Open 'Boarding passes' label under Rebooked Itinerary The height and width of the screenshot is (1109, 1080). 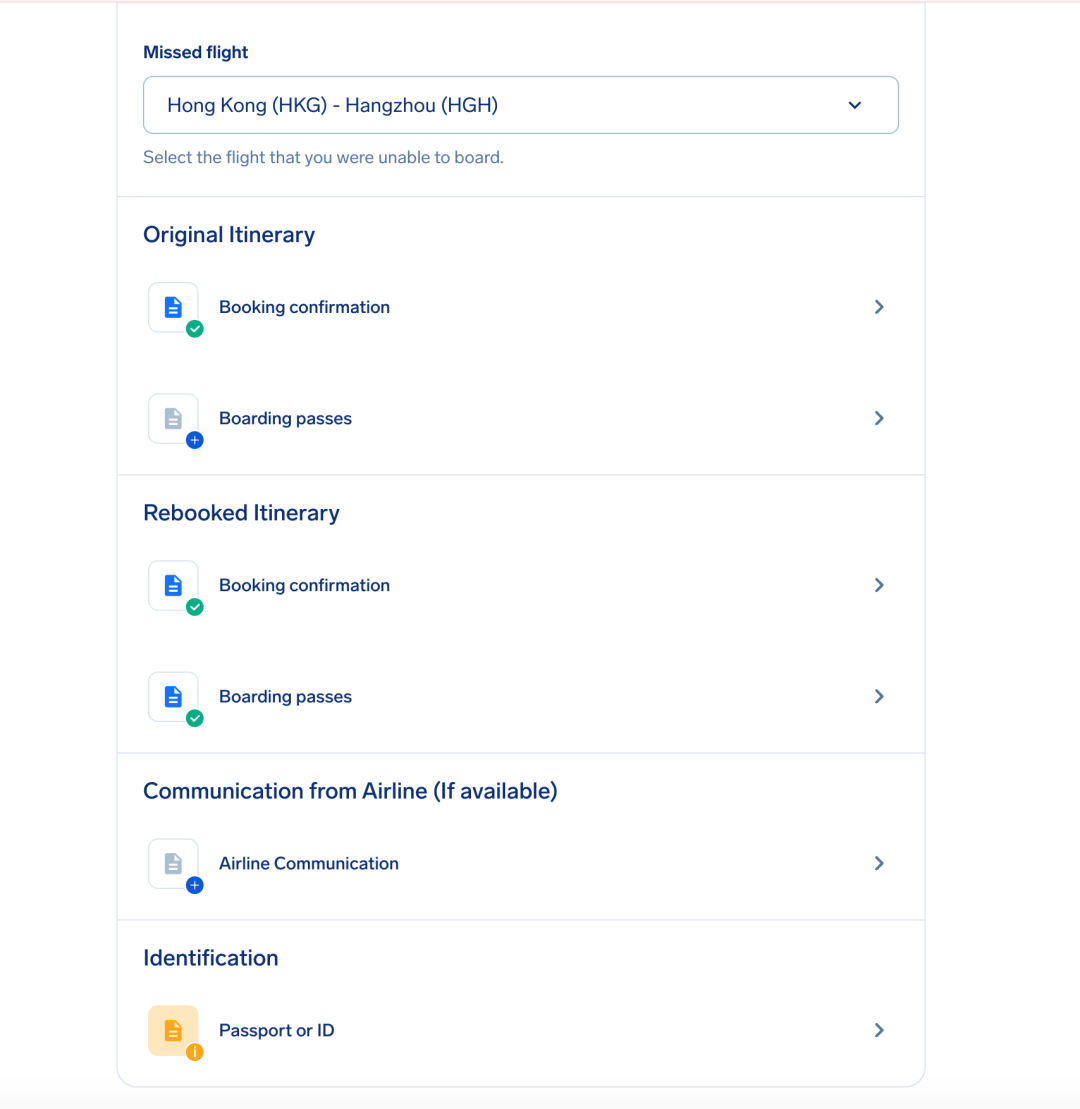pos(285,697)
